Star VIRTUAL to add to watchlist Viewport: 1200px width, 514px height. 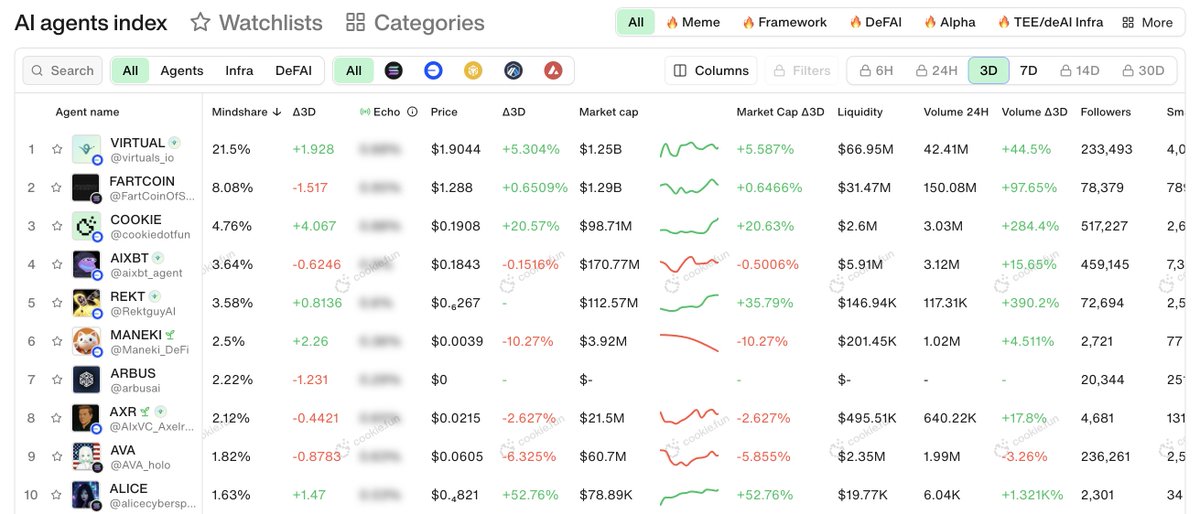click(57, 149)
